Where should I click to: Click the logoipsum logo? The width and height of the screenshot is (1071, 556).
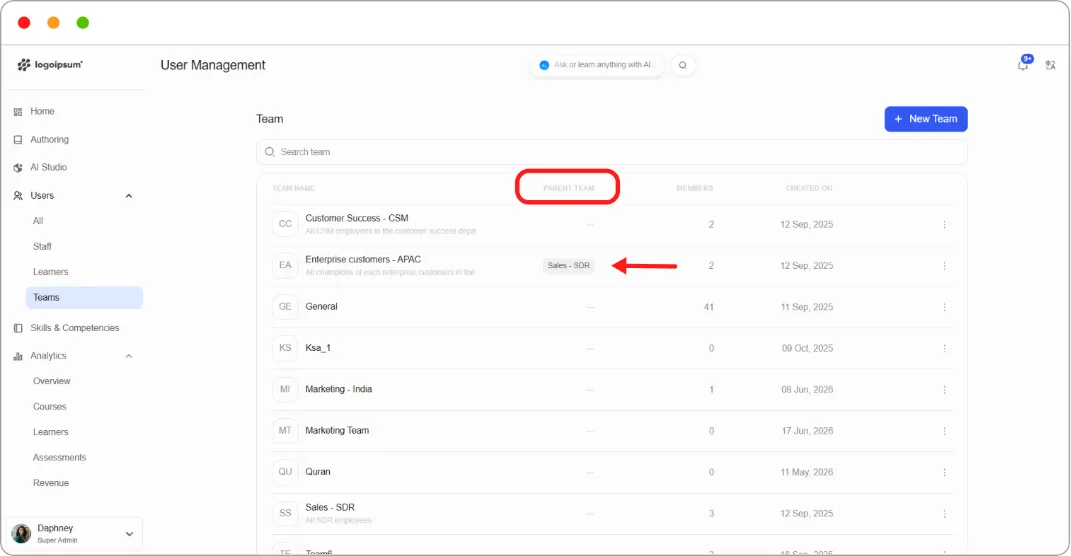tap(50, 65)
